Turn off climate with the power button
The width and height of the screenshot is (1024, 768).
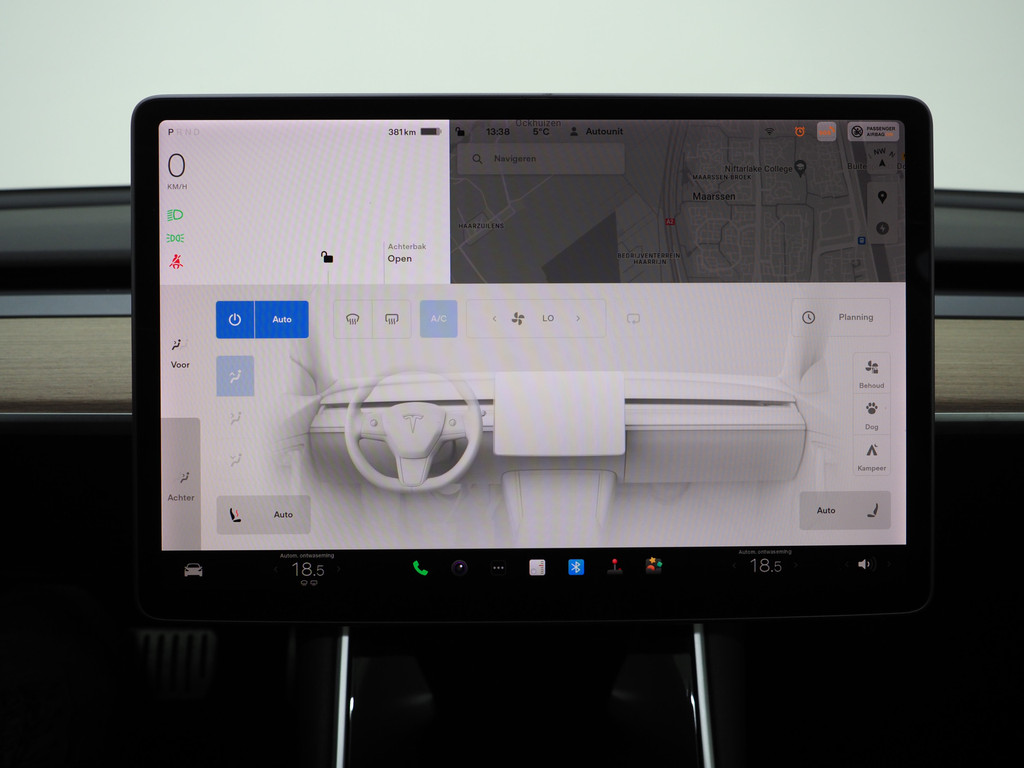[234, 319]
